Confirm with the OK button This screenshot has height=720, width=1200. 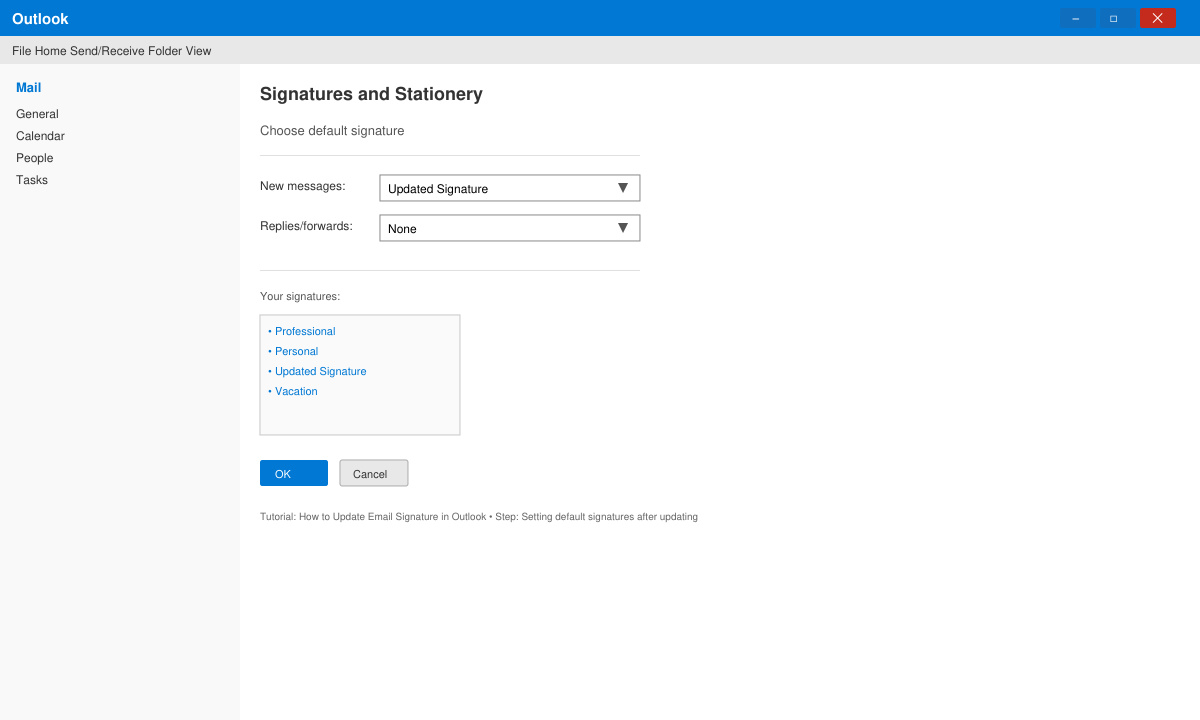[294, 473]
